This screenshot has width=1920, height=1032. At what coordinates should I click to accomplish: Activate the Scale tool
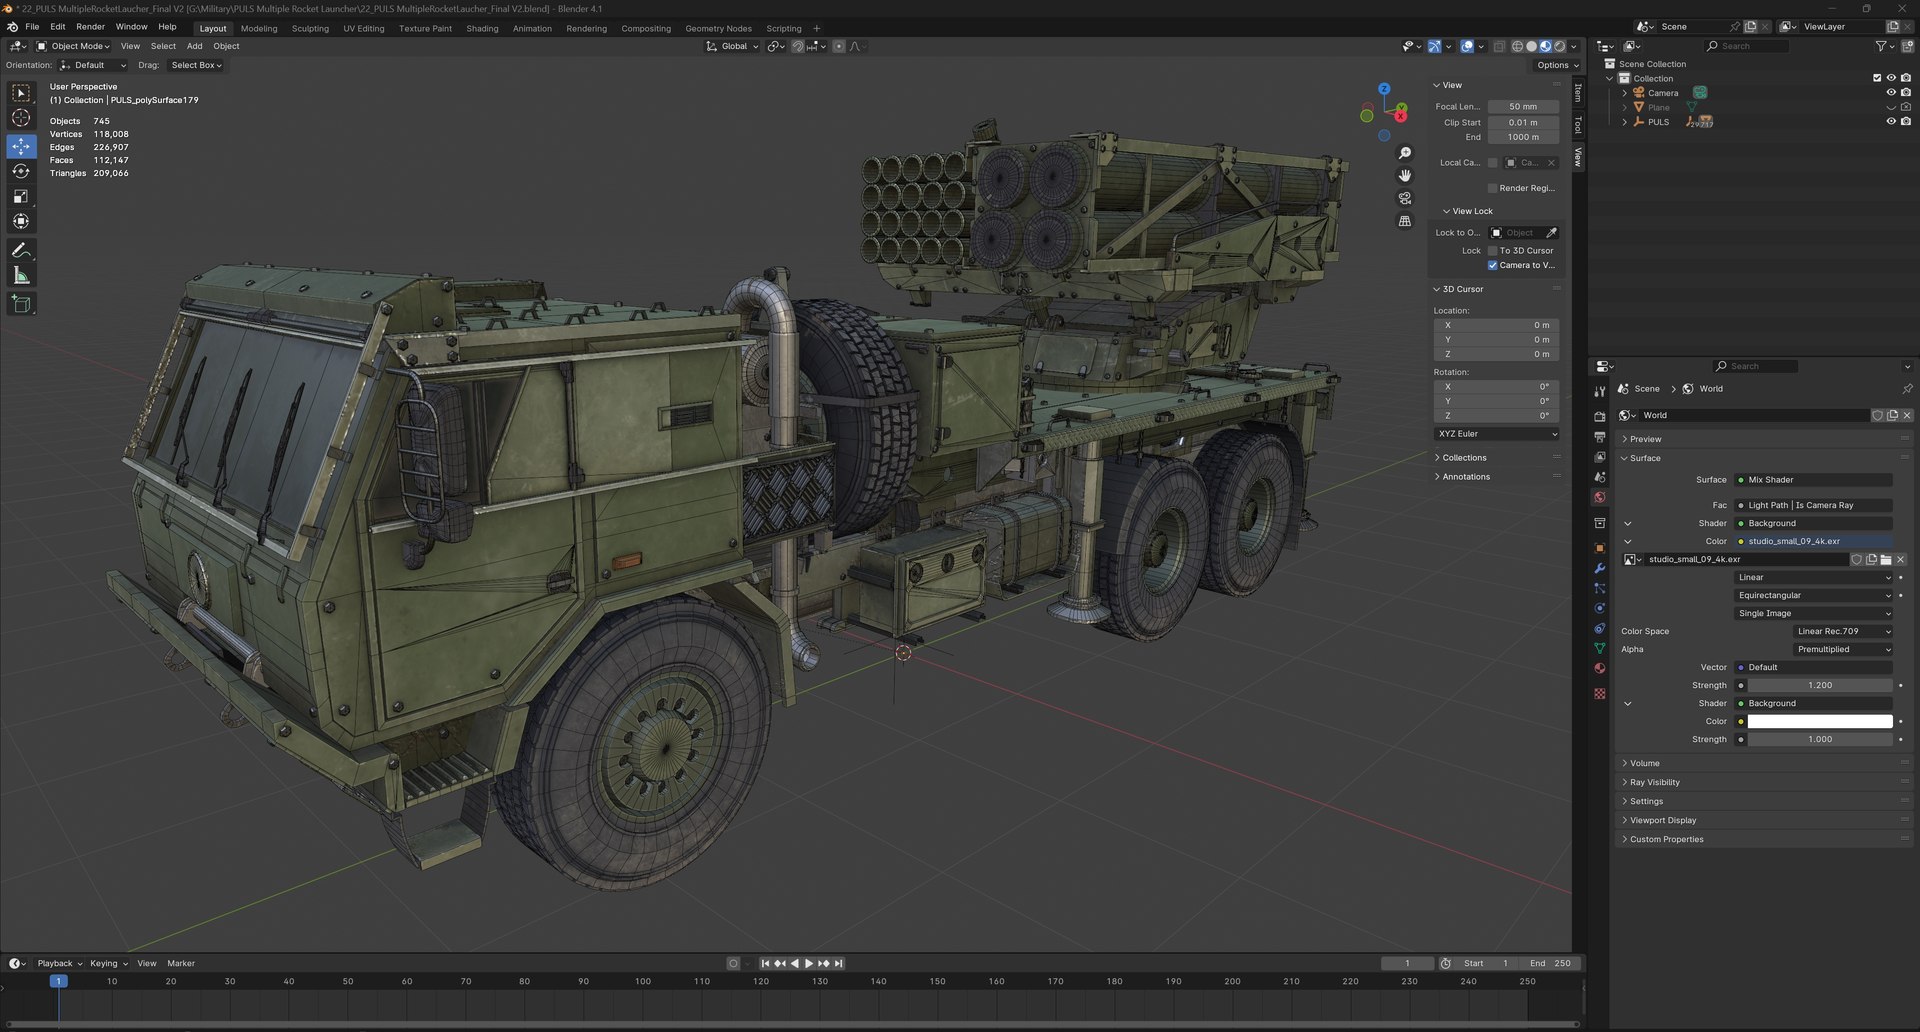coord(21,196)
